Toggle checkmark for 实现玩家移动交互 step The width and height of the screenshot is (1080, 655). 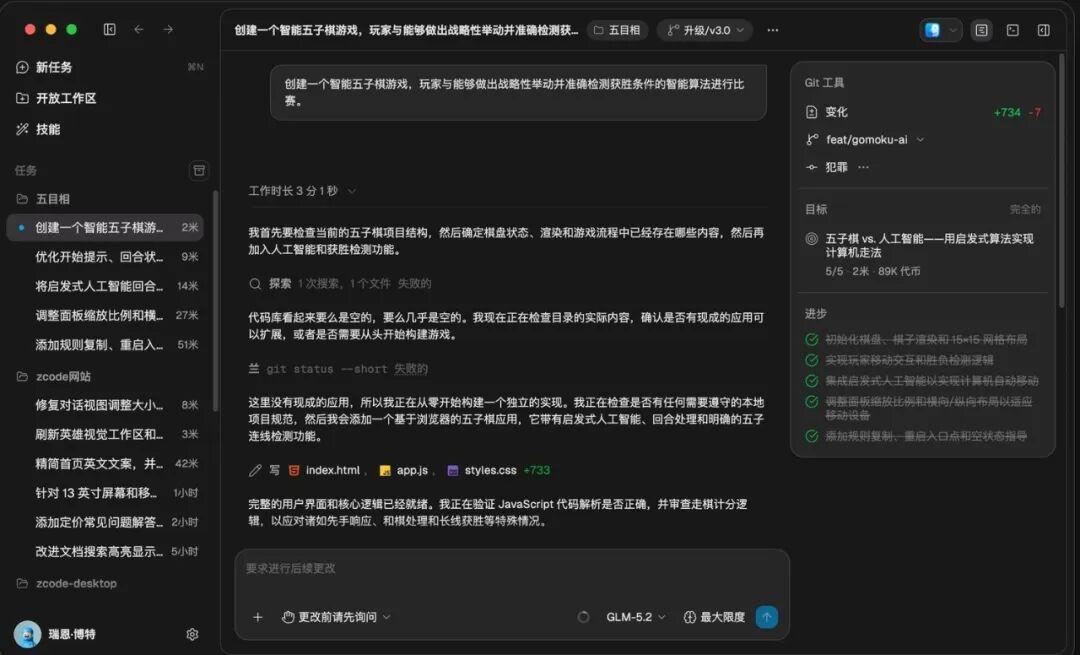[811, 360]
